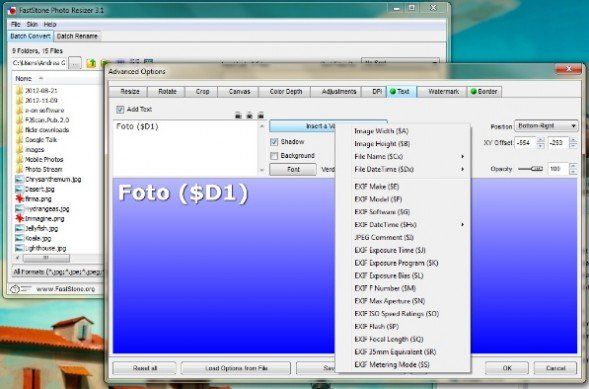Click the Cancel button
Screen dimensions: 589x389
(555, 368)
